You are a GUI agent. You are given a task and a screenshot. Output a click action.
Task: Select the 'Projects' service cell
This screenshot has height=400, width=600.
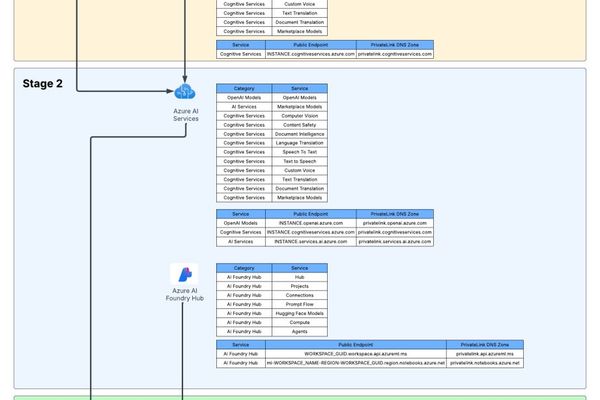coord(300,286)
